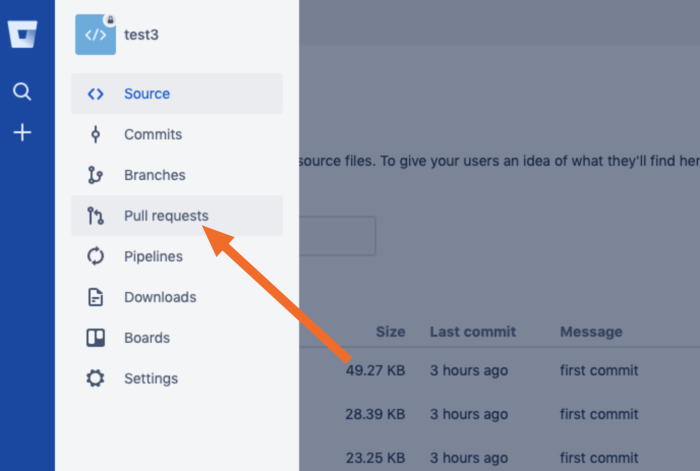Viewport: 700px width, 471px height.
Task: Click the plus create icon
Action: pyautogui.click(x=22, y=132)
